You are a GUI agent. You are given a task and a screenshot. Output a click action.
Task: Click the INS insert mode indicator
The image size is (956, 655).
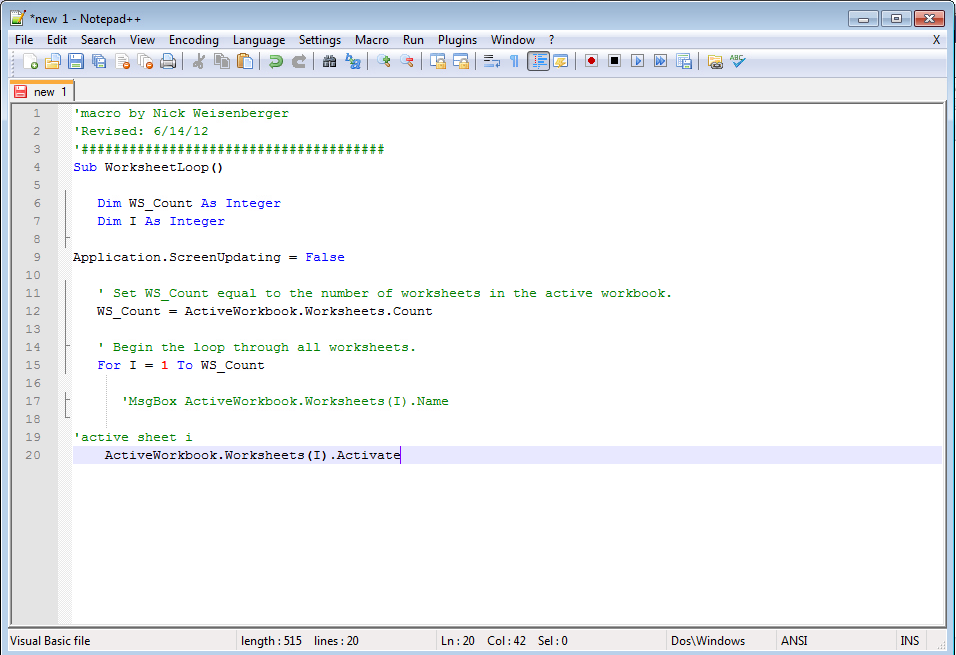point(910,641)
